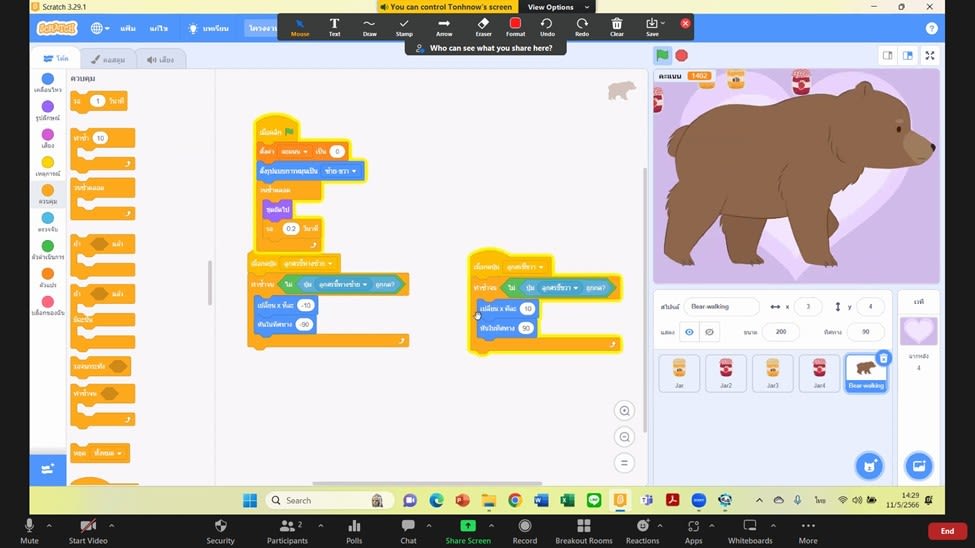This screenshot has height=548, width=975.
Task: Hide the sprite with crossed-eye icon
Action: click(x=709, y=332)
